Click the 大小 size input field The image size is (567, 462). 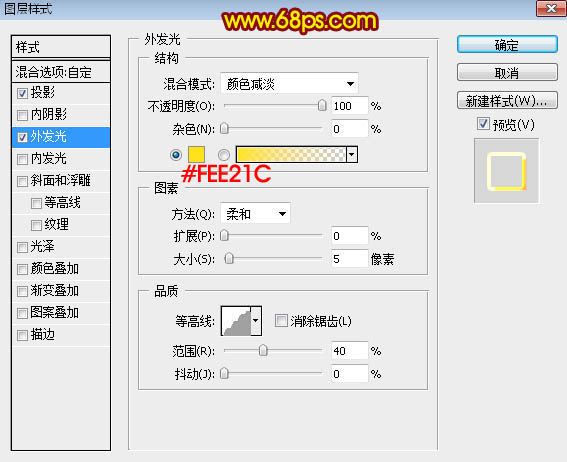349,259
